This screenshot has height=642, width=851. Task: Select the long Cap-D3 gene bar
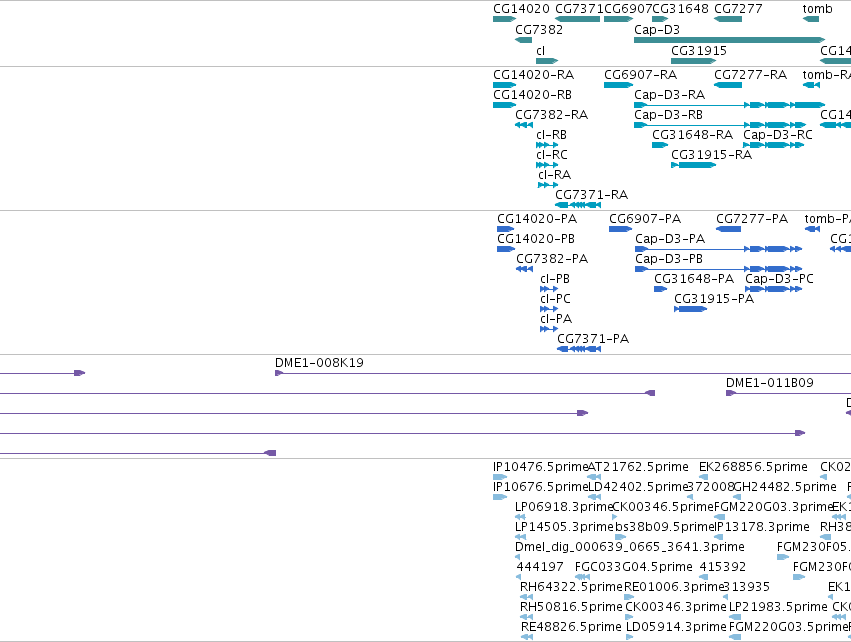point(729,40)
